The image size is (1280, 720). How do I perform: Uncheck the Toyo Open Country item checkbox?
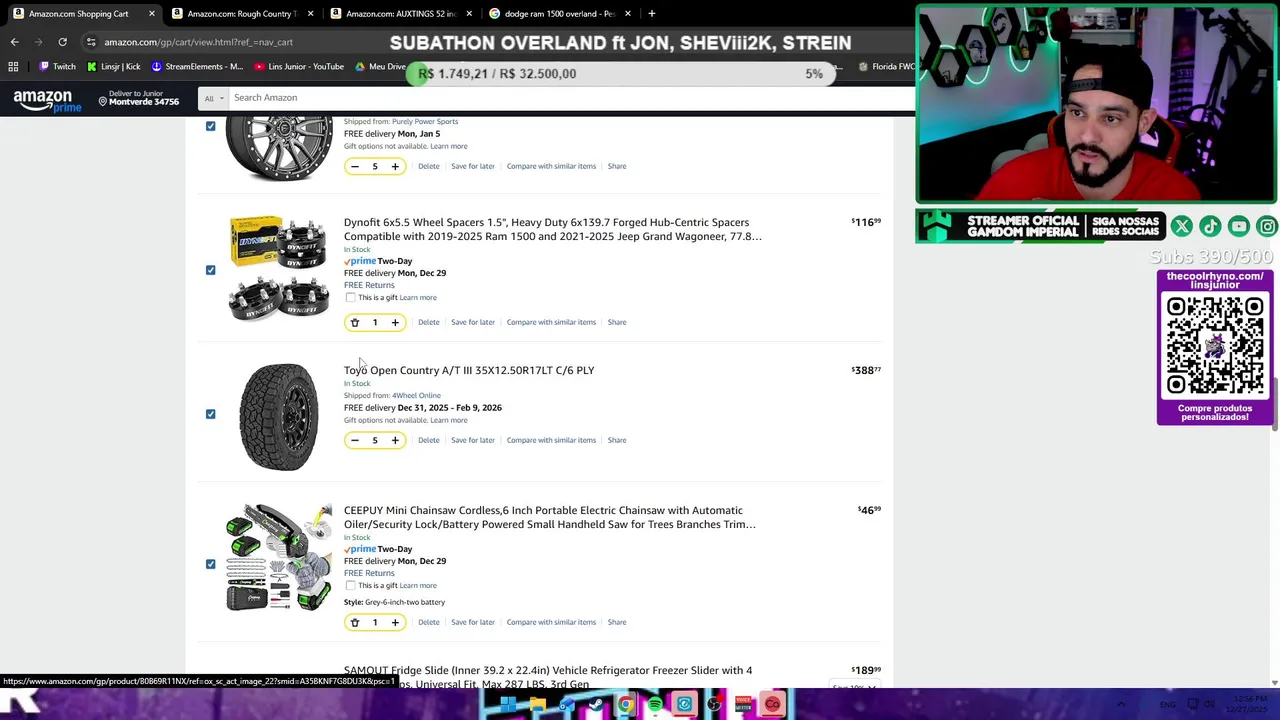[x=210, y=414]
